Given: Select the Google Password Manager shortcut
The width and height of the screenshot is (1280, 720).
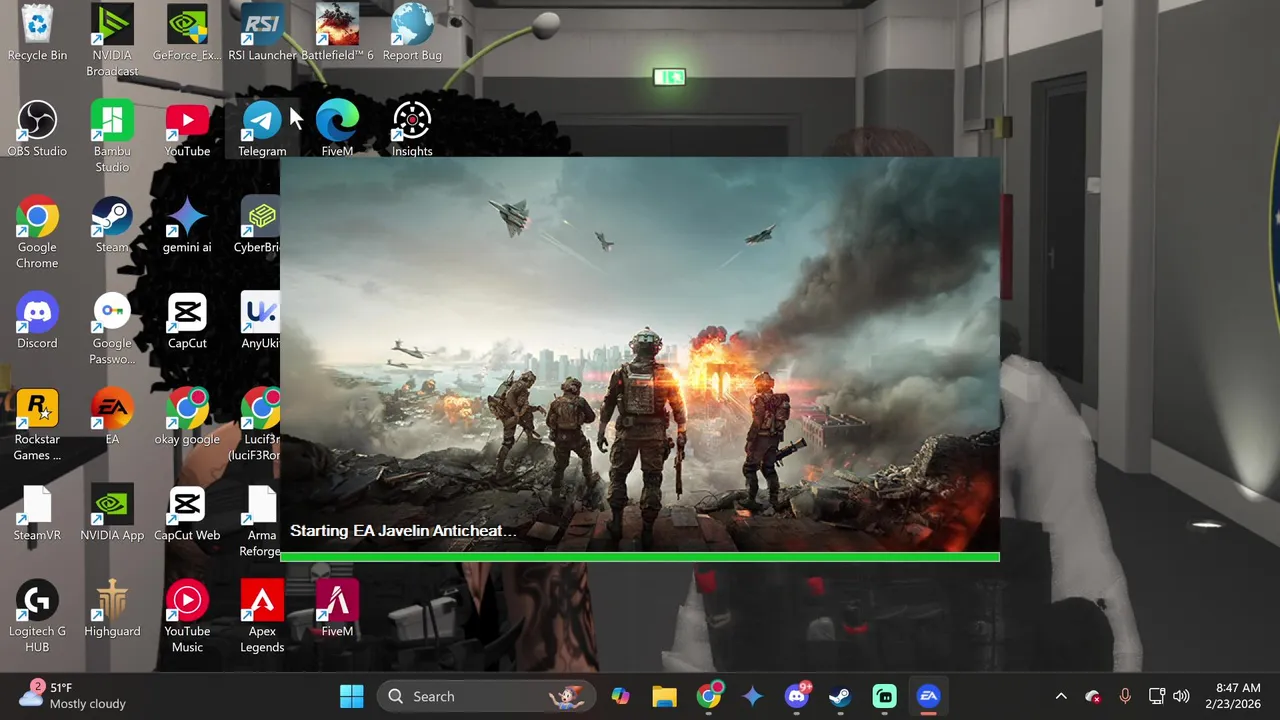Looking at the screenshot, I should pos(112,329).
